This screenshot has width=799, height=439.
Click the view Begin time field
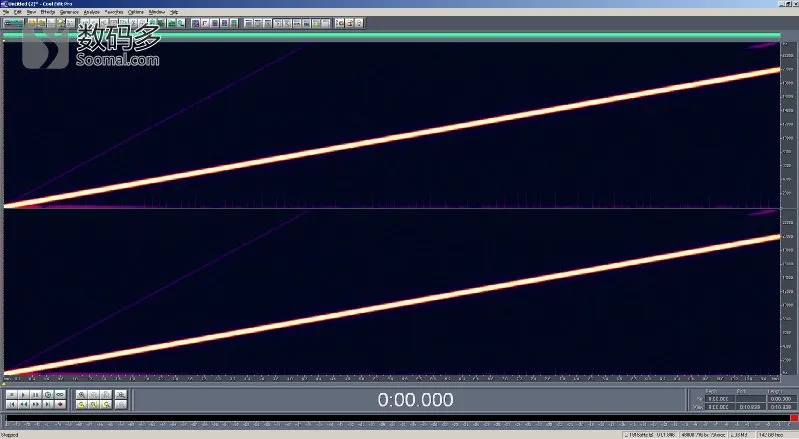pos(719,407)
